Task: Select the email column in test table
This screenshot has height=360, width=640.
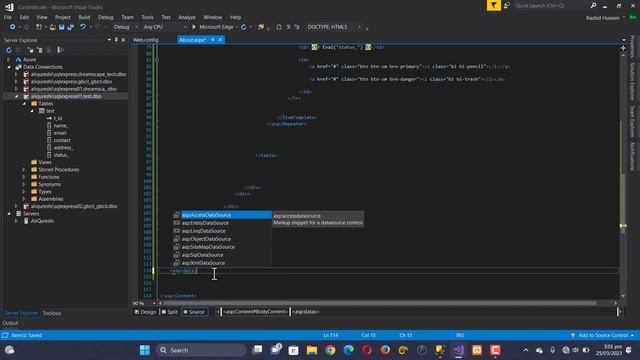Action: pos(60,133)
